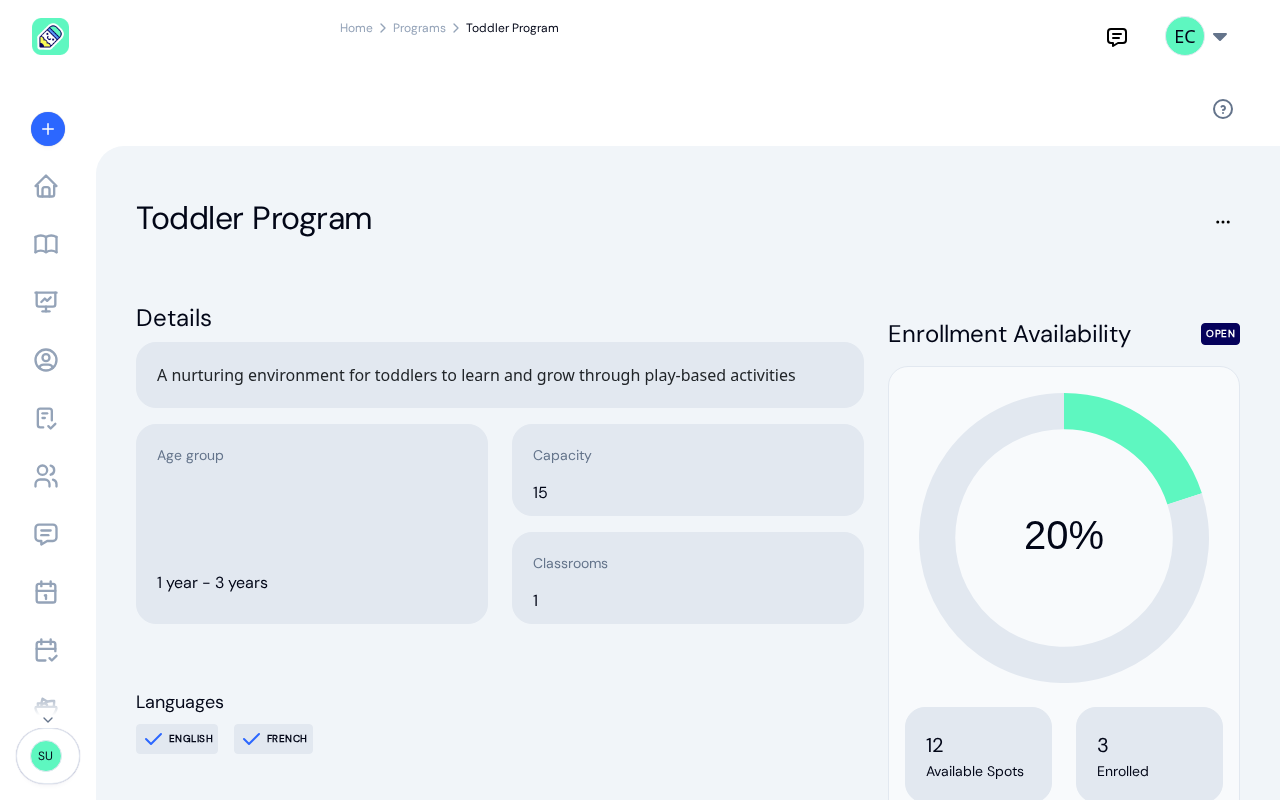Open the Home icon in sidebar
Viewport: 1280px width, 800px height.
pyautogui.click(x=46, y=186)
